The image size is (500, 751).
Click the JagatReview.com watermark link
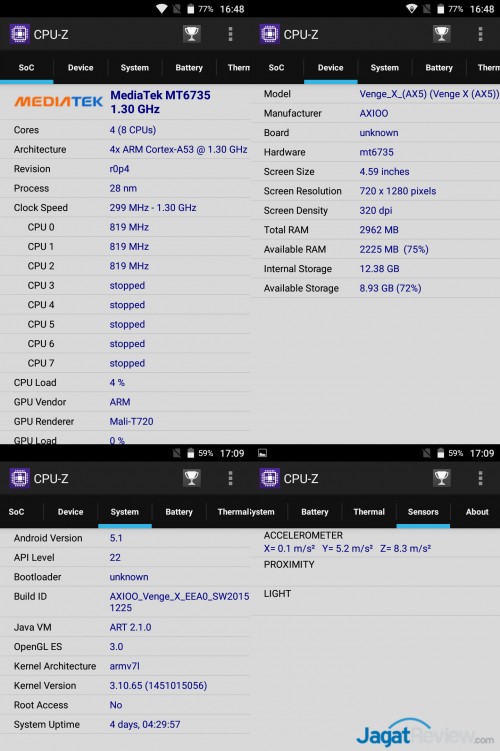coord(425,733)
